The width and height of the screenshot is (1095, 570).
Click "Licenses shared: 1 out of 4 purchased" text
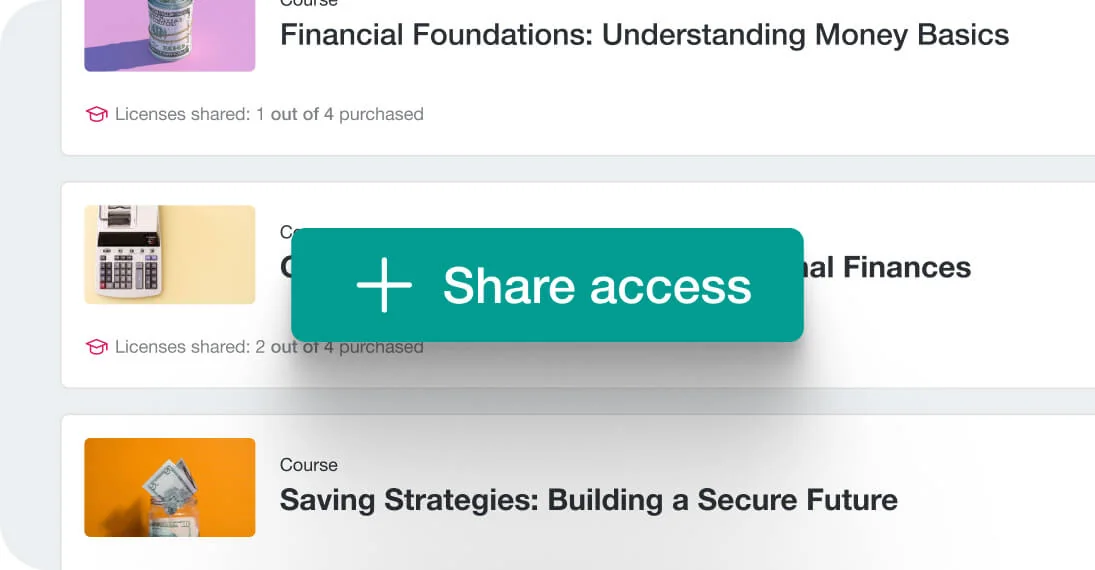(269, 114)
